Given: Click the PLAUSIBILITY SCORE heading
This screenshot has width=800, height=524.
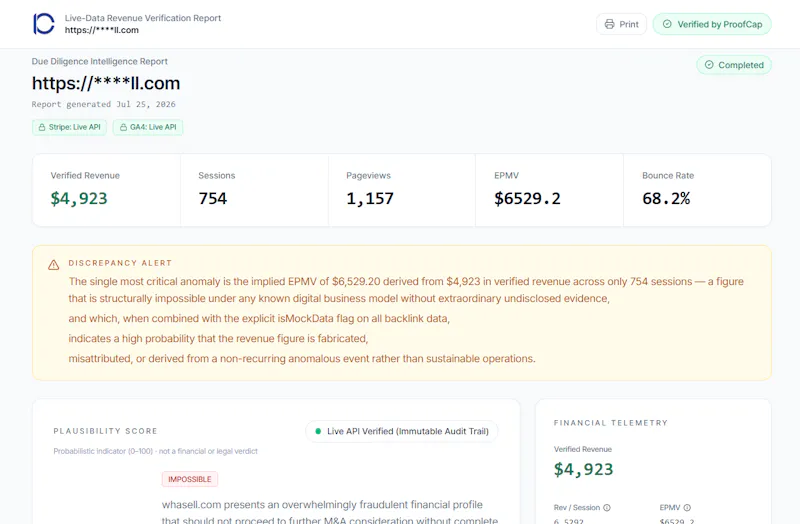Looking at the screenshot, I should coord(106,431).
